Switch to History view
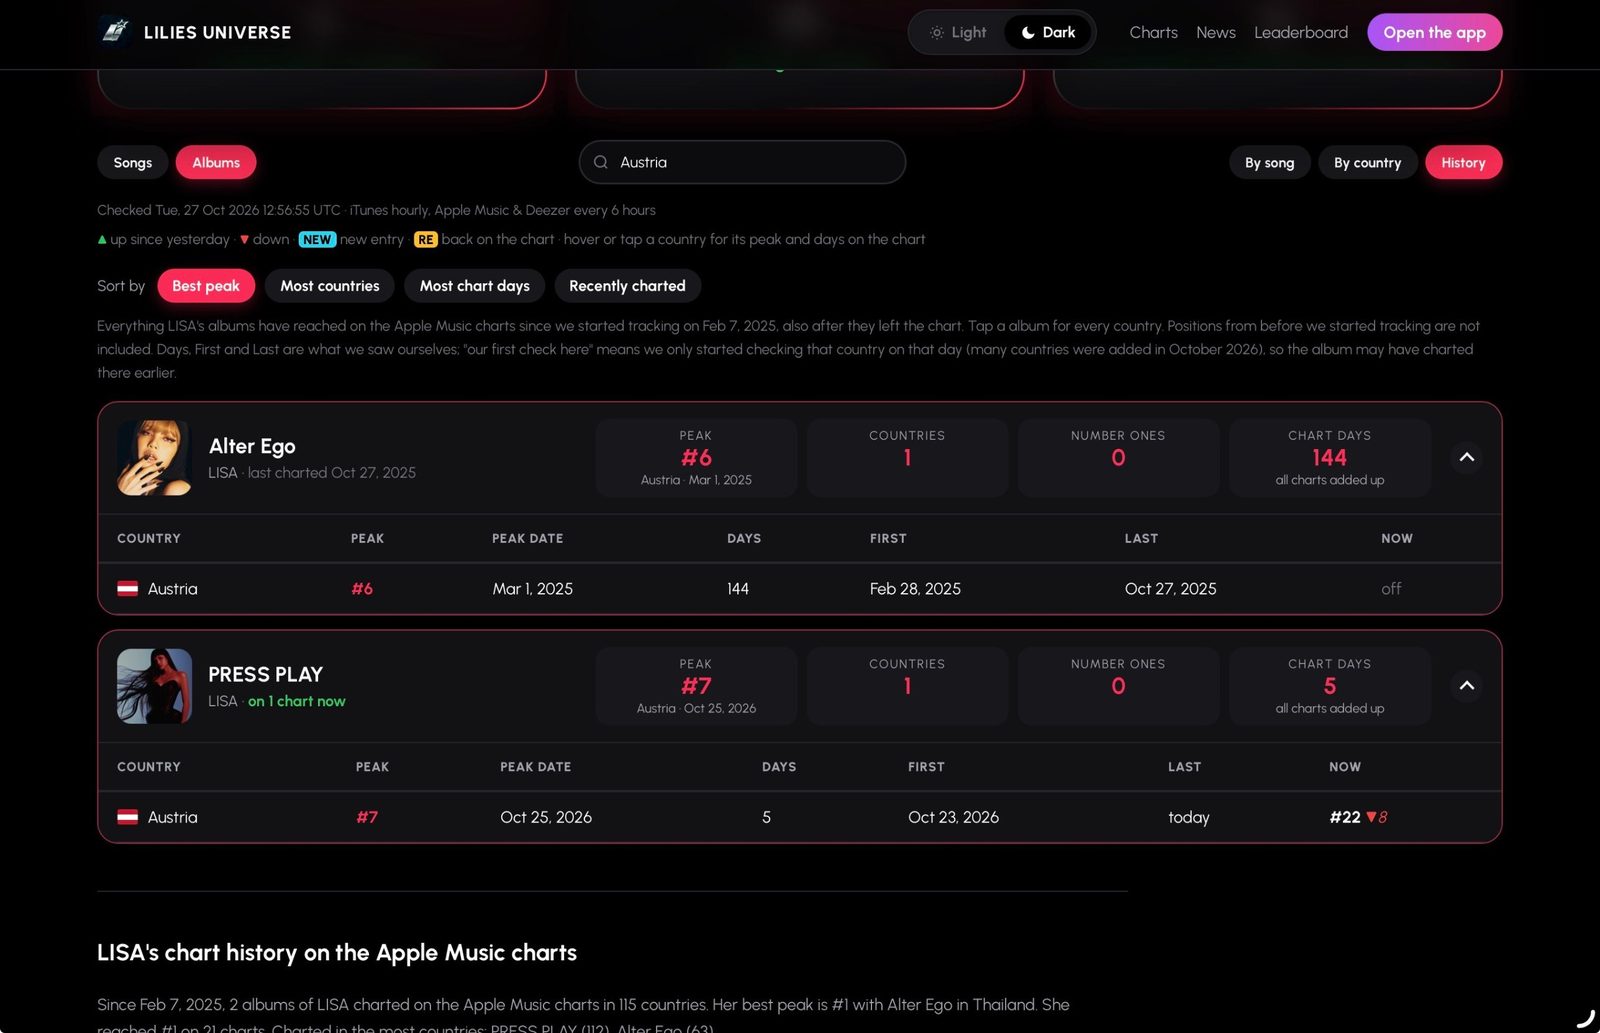Image resolution: width=1600 pixels, height=1033 pixels. click(x=1463, y=162)
